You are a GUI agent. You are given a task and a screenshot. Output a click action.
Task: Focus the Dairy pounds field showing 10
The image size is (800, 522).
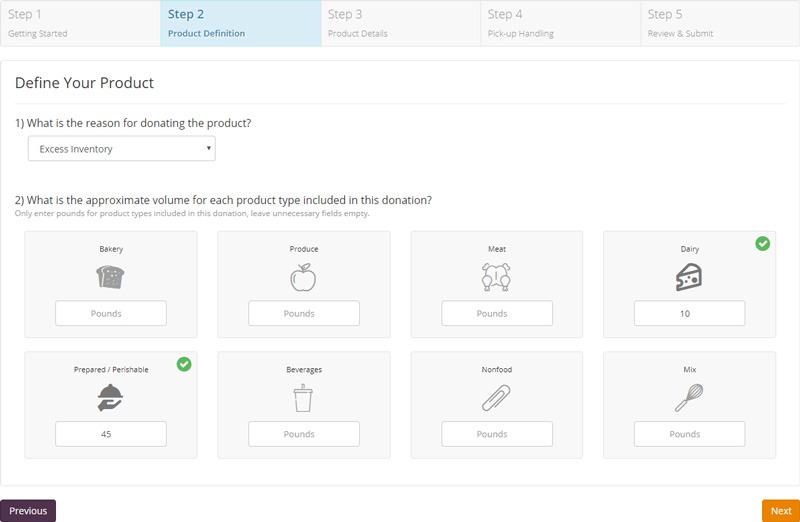[689, 313]
